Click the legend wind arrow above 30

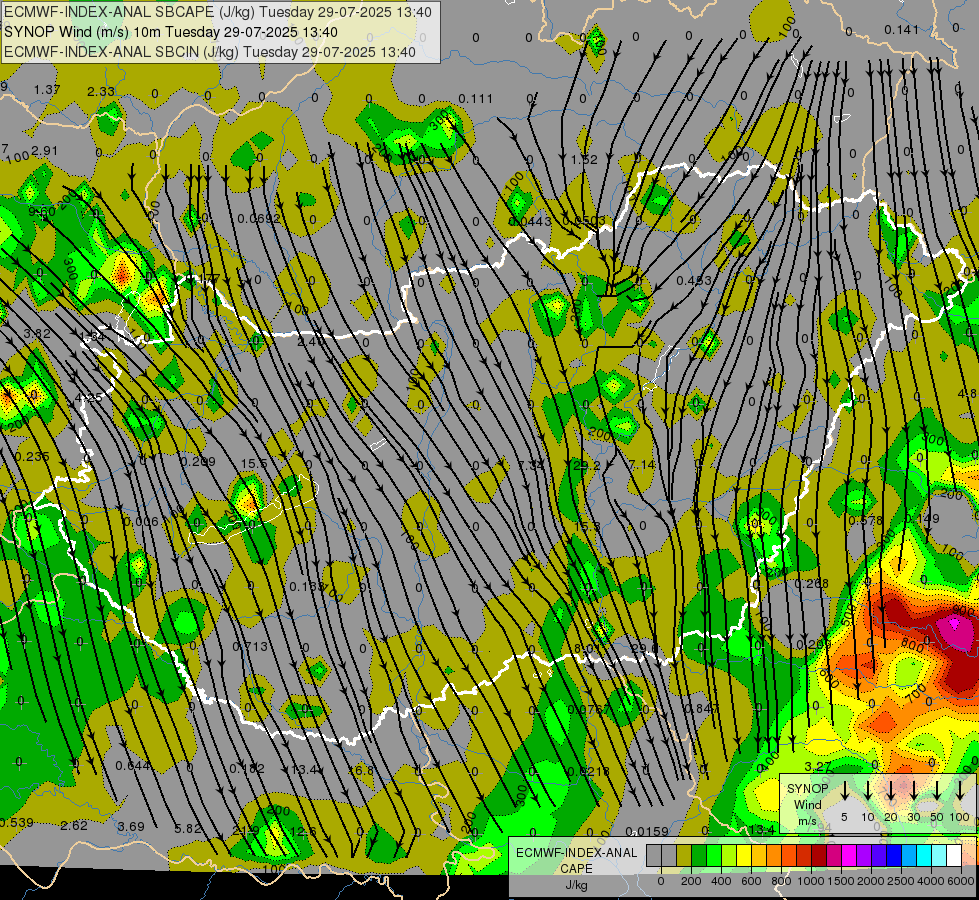[x=914, y=791]
